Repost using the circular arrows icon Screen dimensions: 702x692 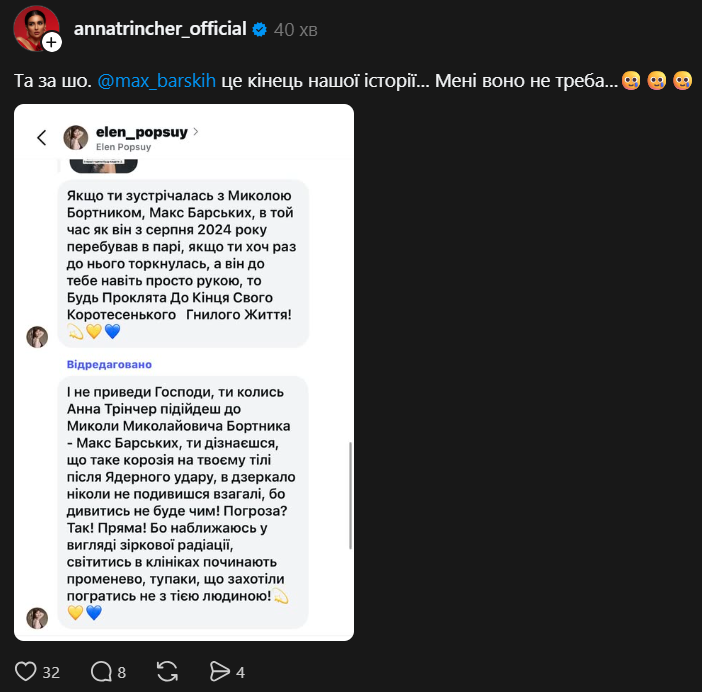167,671
